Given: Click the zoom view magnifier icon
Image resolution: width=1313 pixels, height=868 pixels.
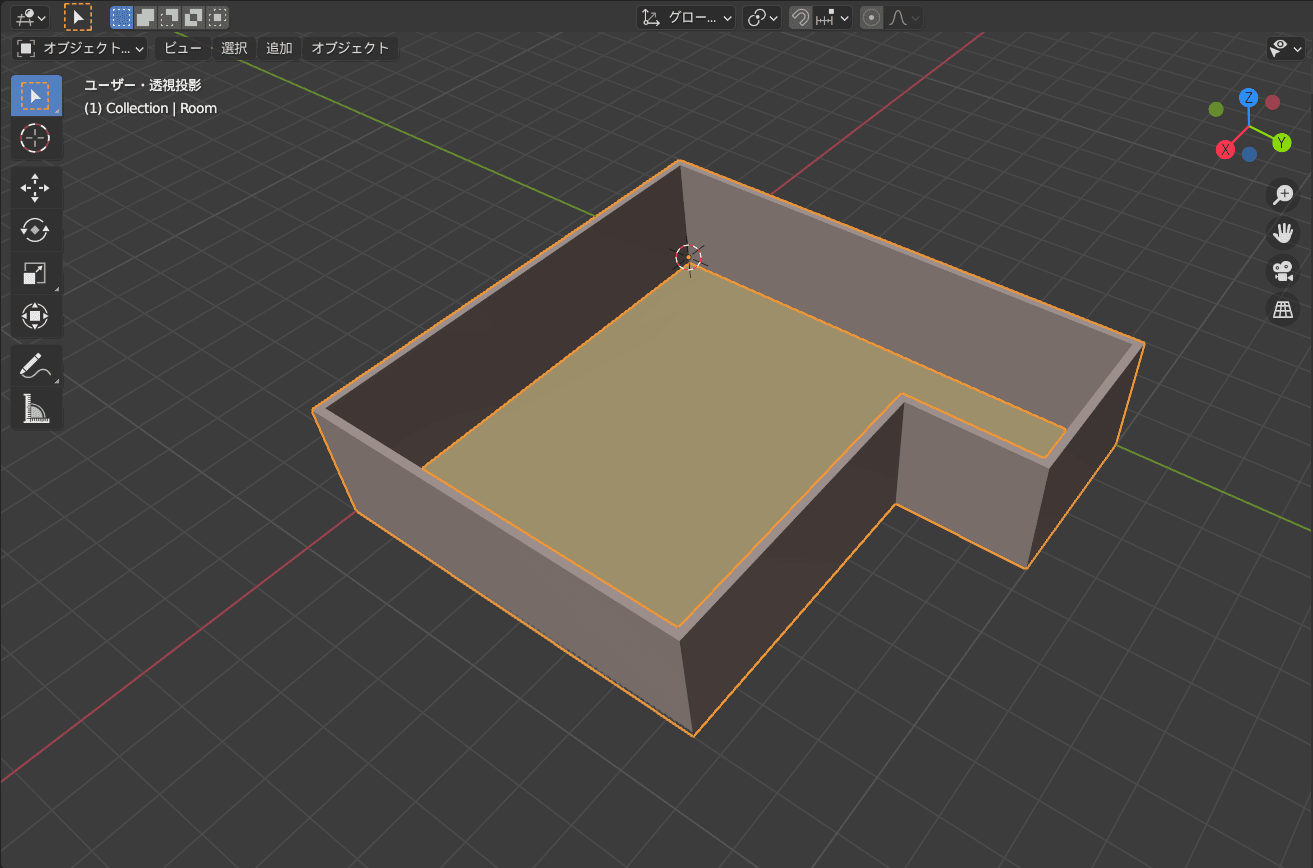Looking at the screenshot, I should coord(1282,194).
